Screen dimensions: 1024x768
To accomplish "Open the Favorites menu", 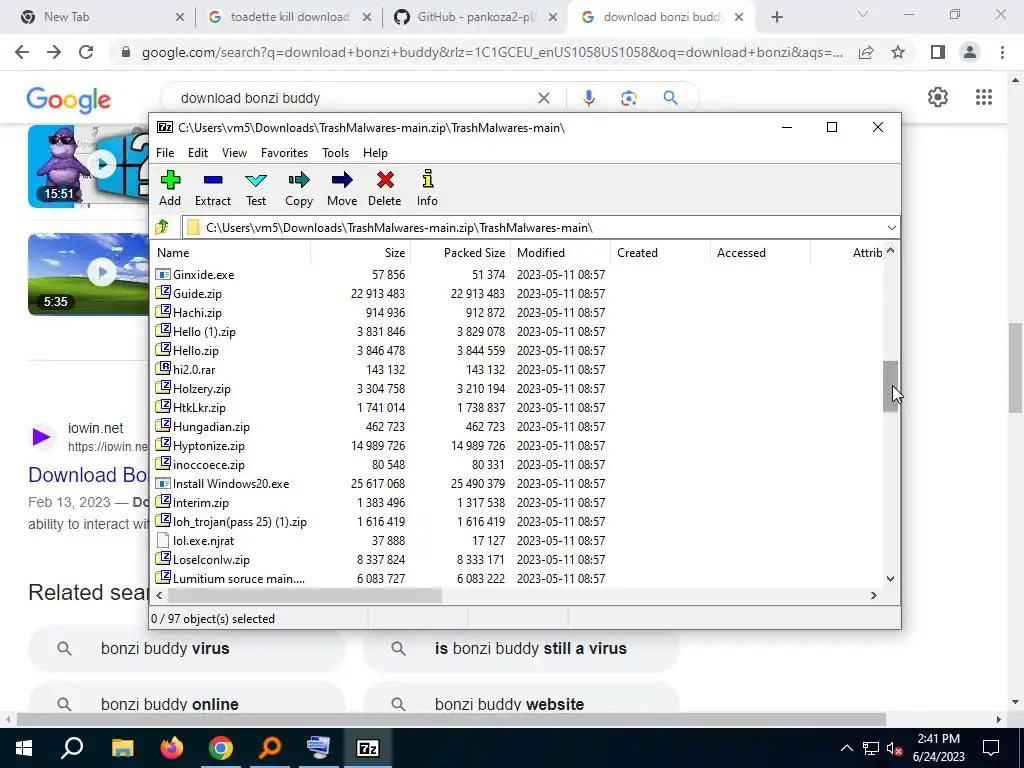I will (x=284, y=153).
